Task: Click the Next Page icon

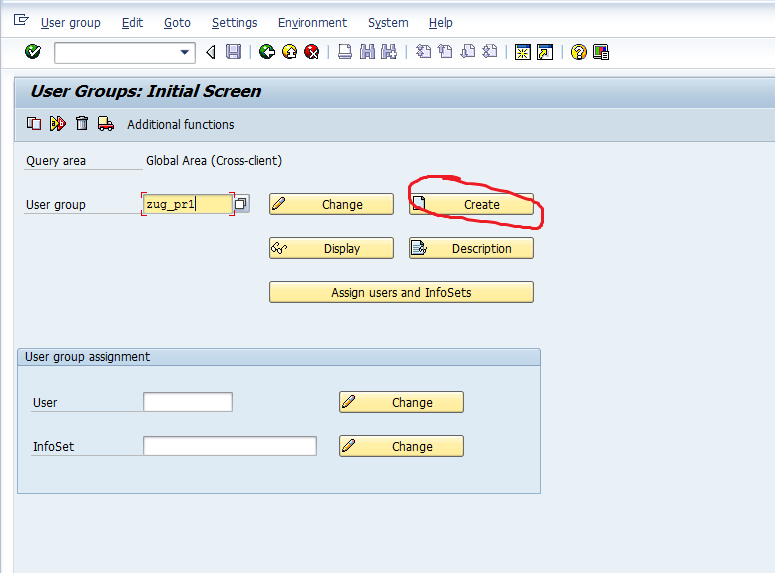Action: [x=468, y=52]
